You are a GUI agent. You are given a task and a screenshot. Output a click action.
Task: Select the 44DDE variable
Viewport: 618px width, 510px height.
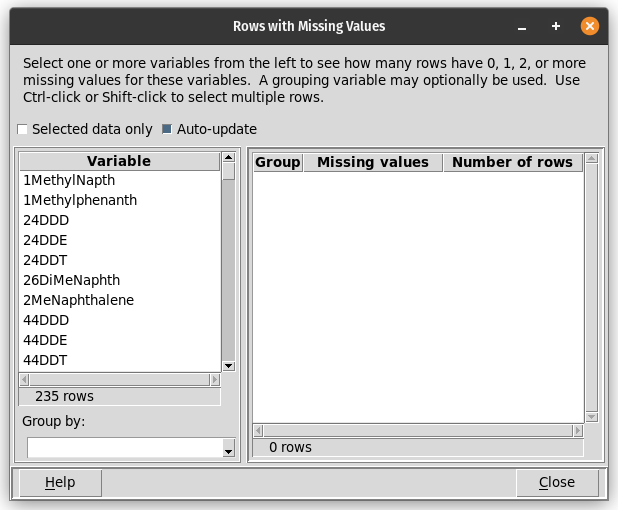click(119, 341)
